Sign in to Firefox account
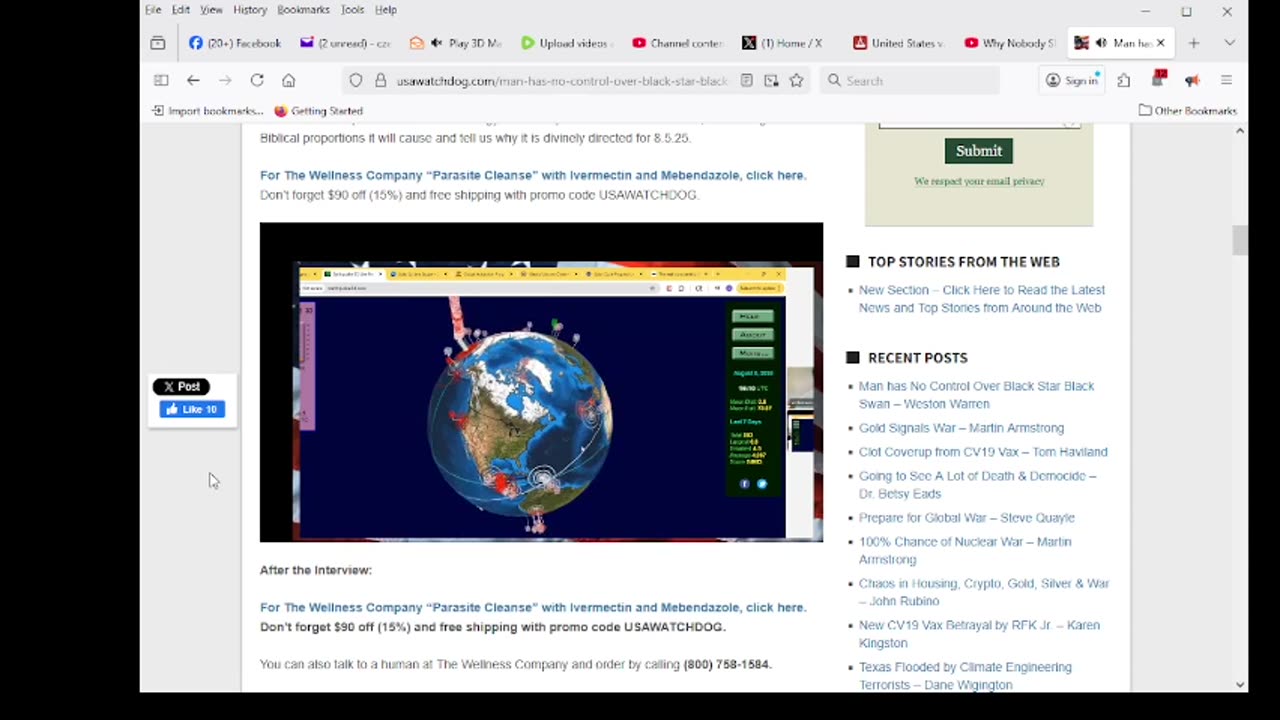 tap(1073, 81)
